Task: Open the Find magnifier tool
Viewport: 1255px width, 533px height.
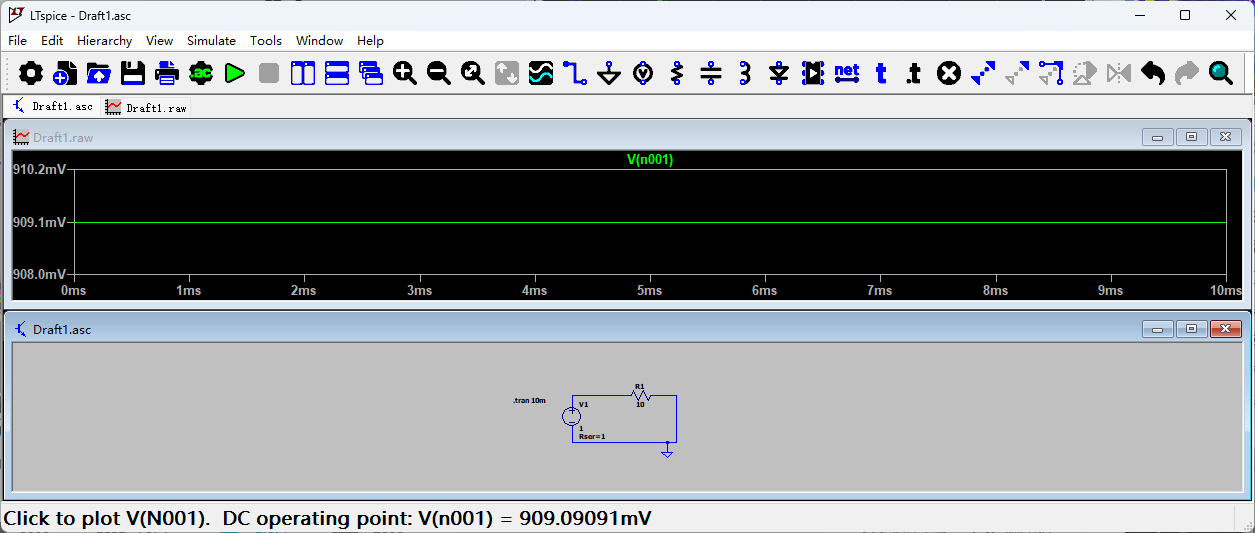Action: [x=1221, y=73]
